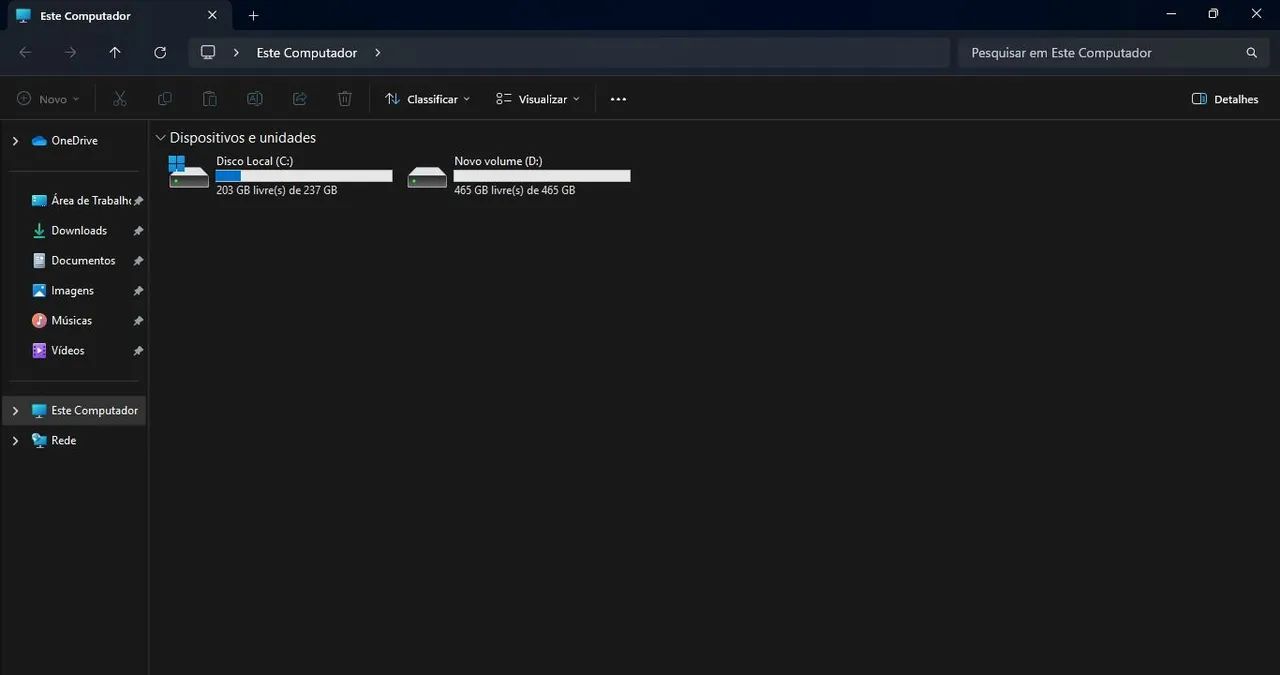Click the Delete trash icon
The height and width of the screenshot is (675, 1280).
click(345, 99)
